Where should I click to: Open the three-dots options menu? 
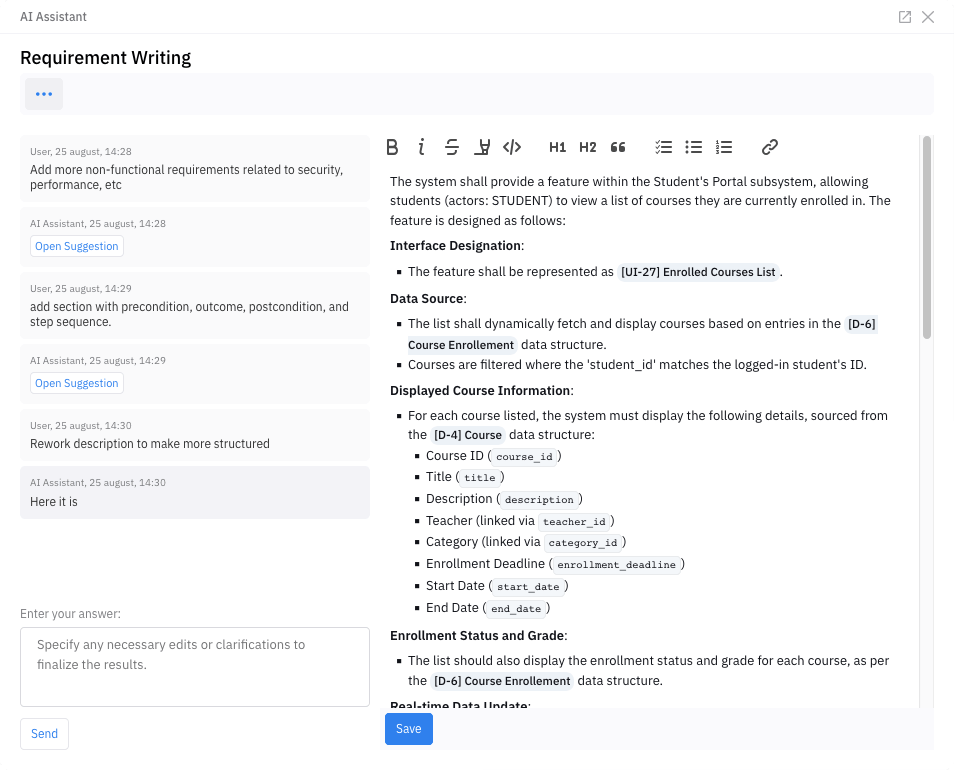[44, 94]
